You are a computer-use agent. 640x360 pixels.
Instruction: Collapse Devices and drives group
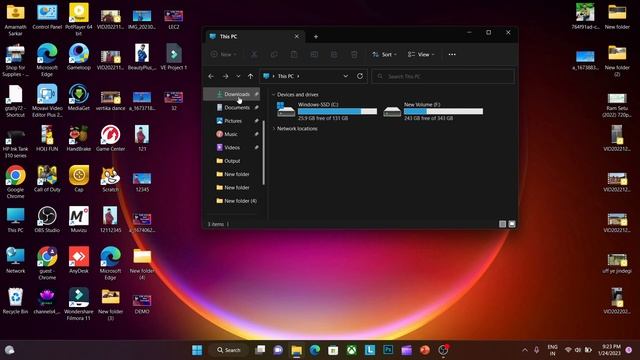[273, 95]
